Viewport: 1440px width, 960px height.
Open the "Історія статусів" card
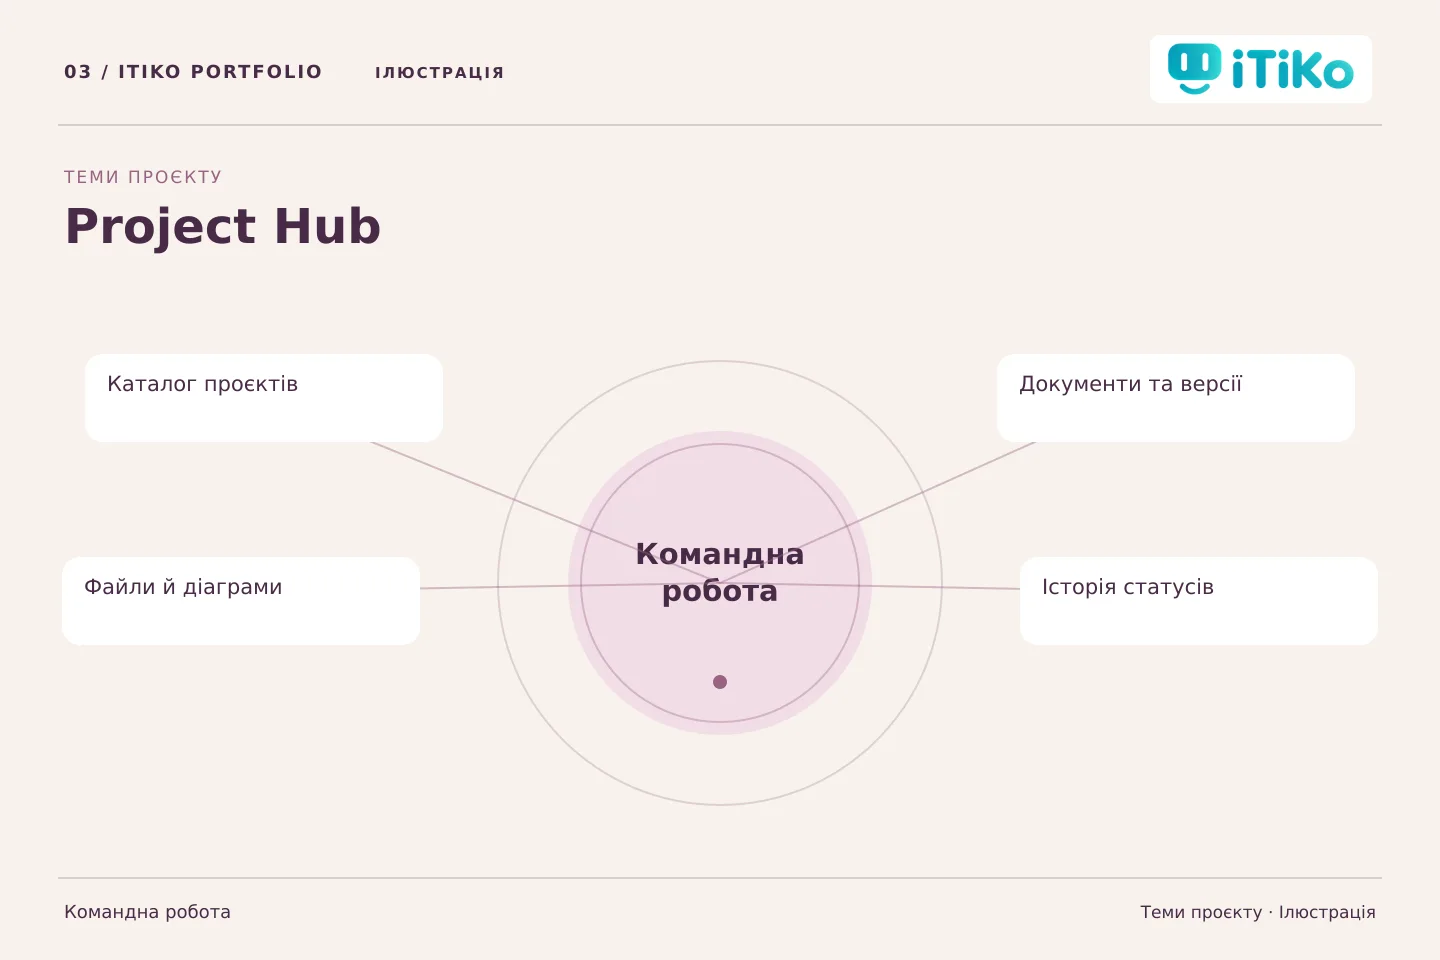point(1199,601)
